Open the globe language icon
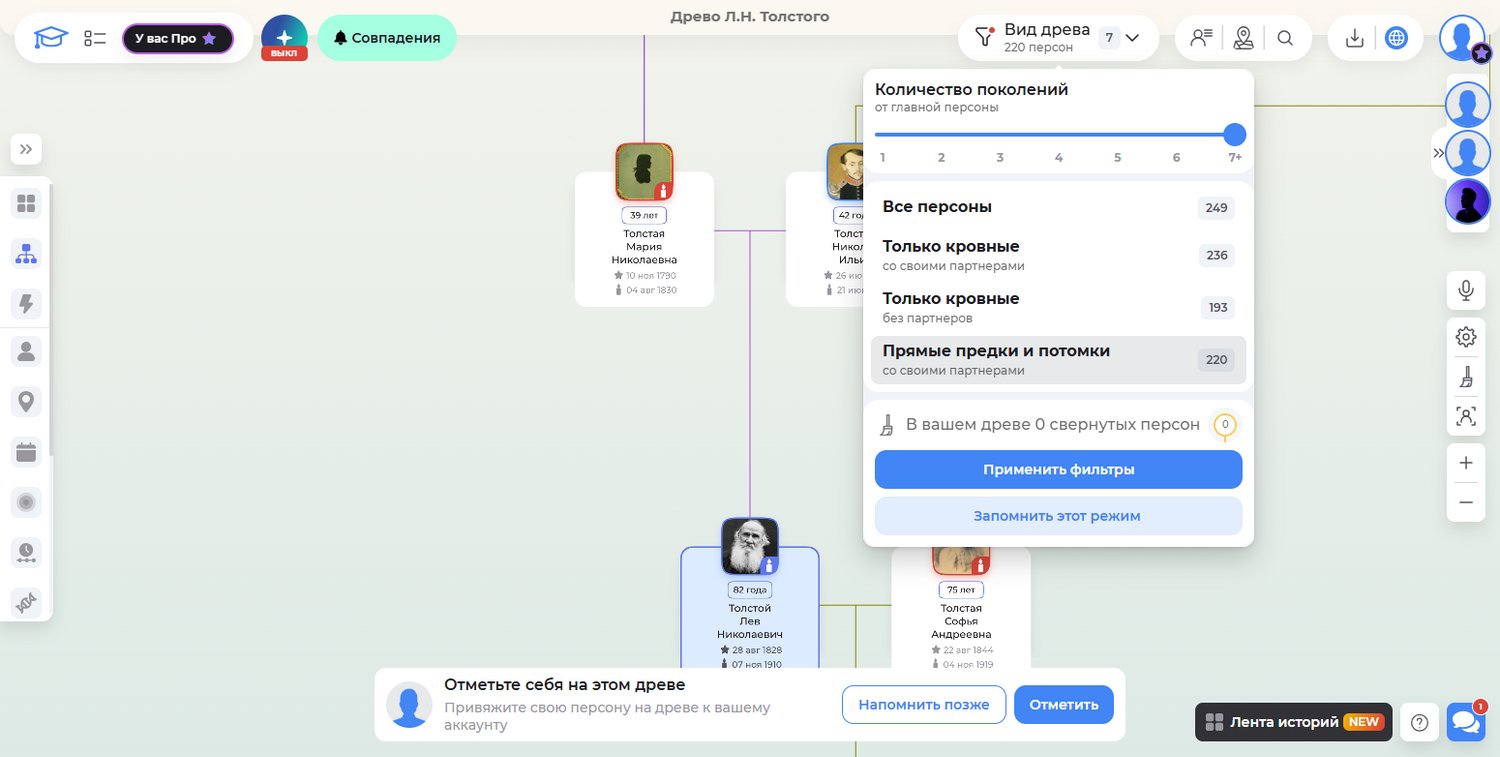 pos(1396,38)
